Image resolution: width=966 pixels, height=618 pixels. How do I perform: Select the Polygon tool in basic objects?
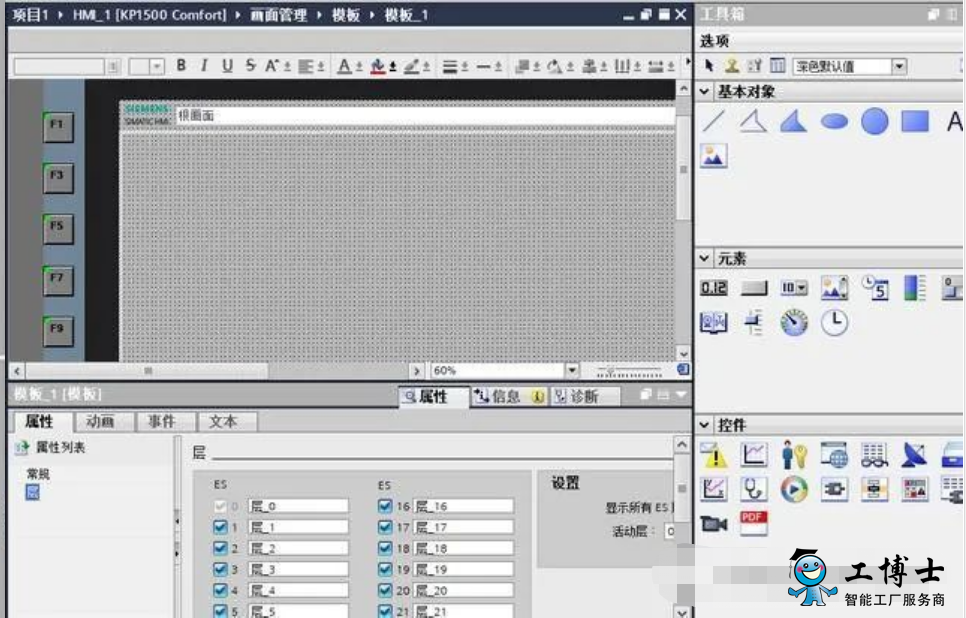pyautogui.click(x=794, y=121)
